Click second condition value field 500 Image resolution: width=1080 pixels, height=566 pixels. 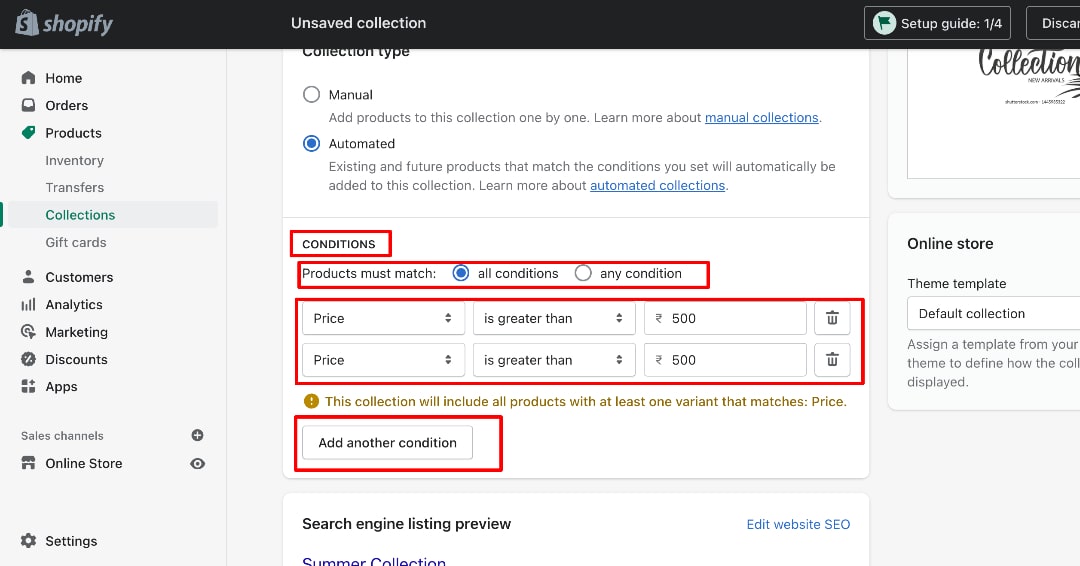click(725, 359)
